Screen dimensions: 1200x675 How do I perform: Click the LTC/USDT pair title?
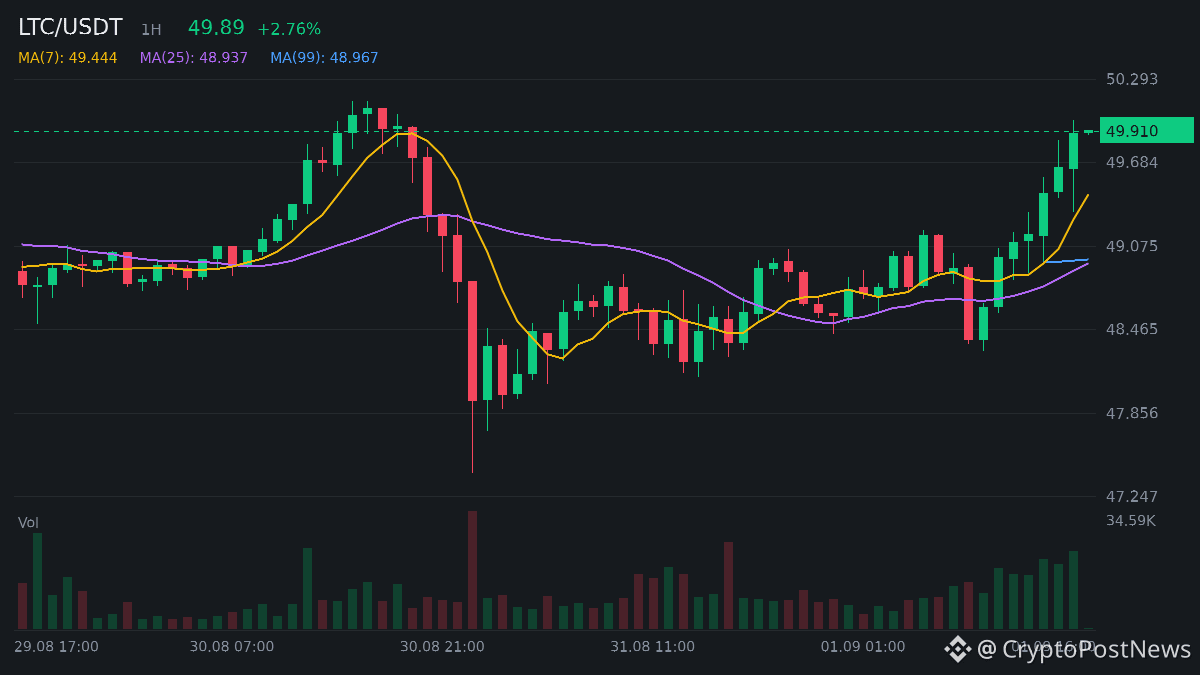pos(70,28)
